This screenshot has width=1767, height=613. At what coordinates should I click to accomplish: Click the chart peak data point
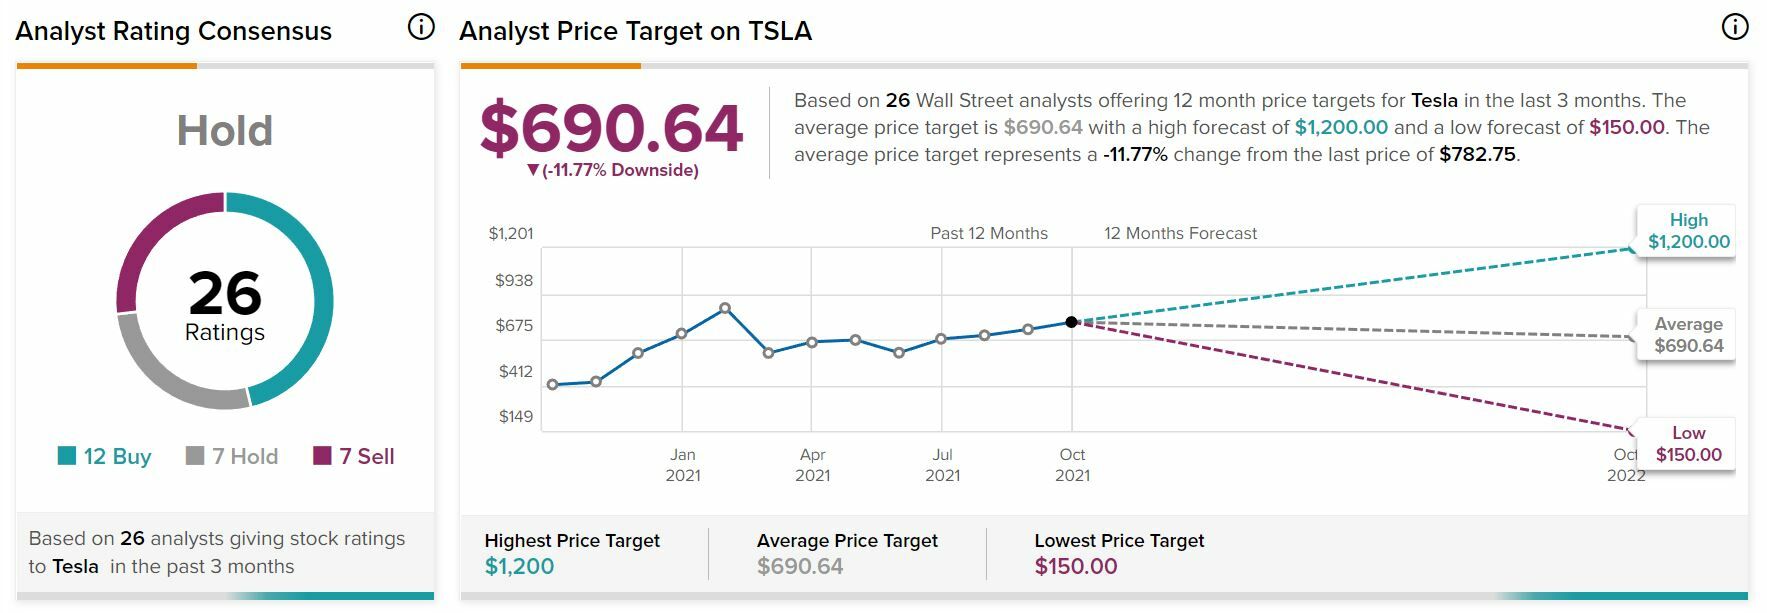pos(725,308)
